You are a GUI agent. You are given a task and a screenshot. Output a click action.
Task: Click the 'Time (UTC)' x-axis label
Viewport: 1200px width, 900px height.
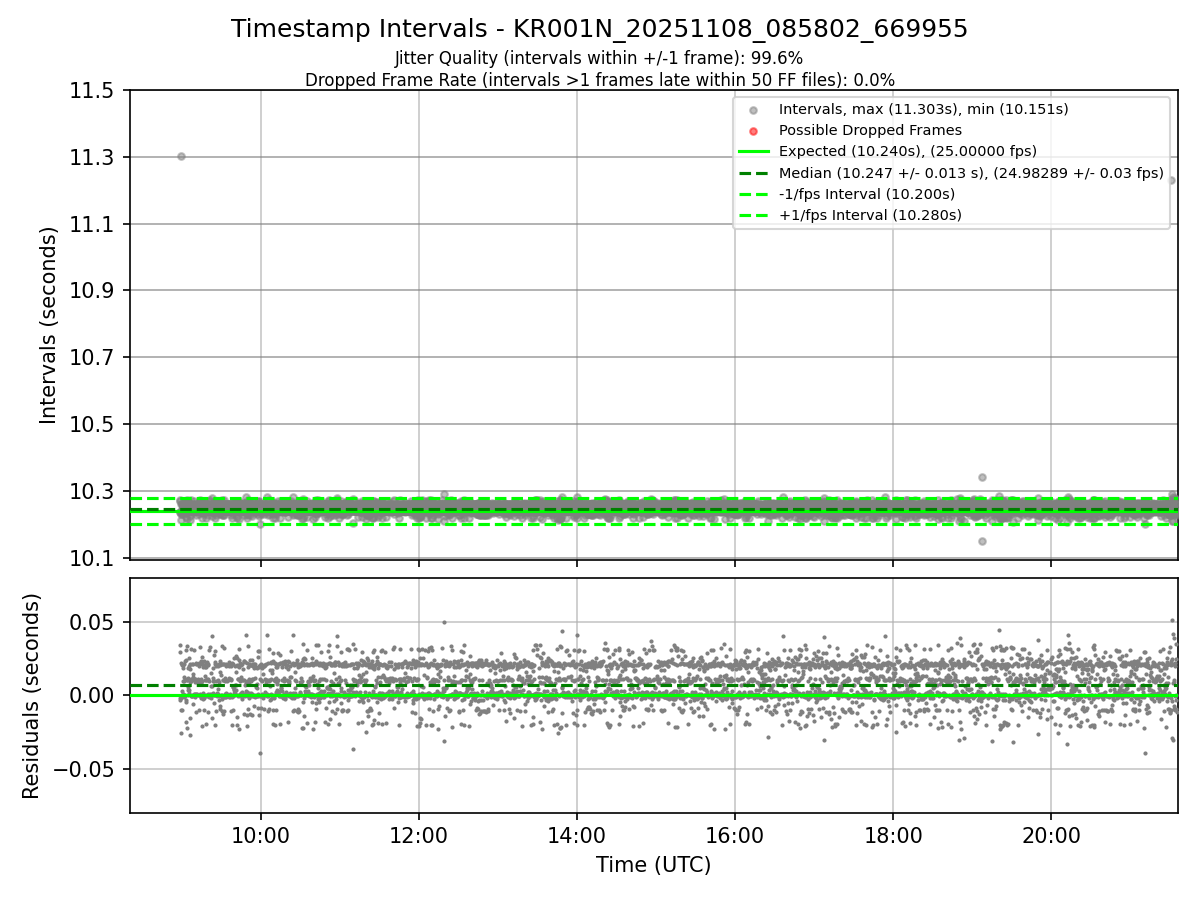653,865
